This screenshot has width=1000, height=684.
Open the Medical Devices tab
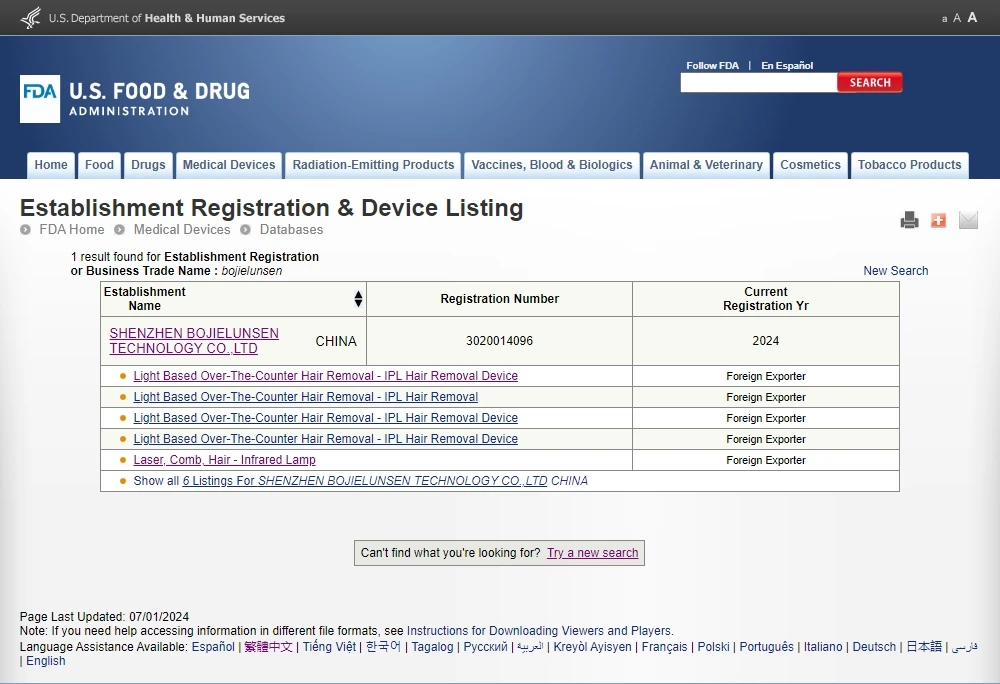(x=229, y=165)
